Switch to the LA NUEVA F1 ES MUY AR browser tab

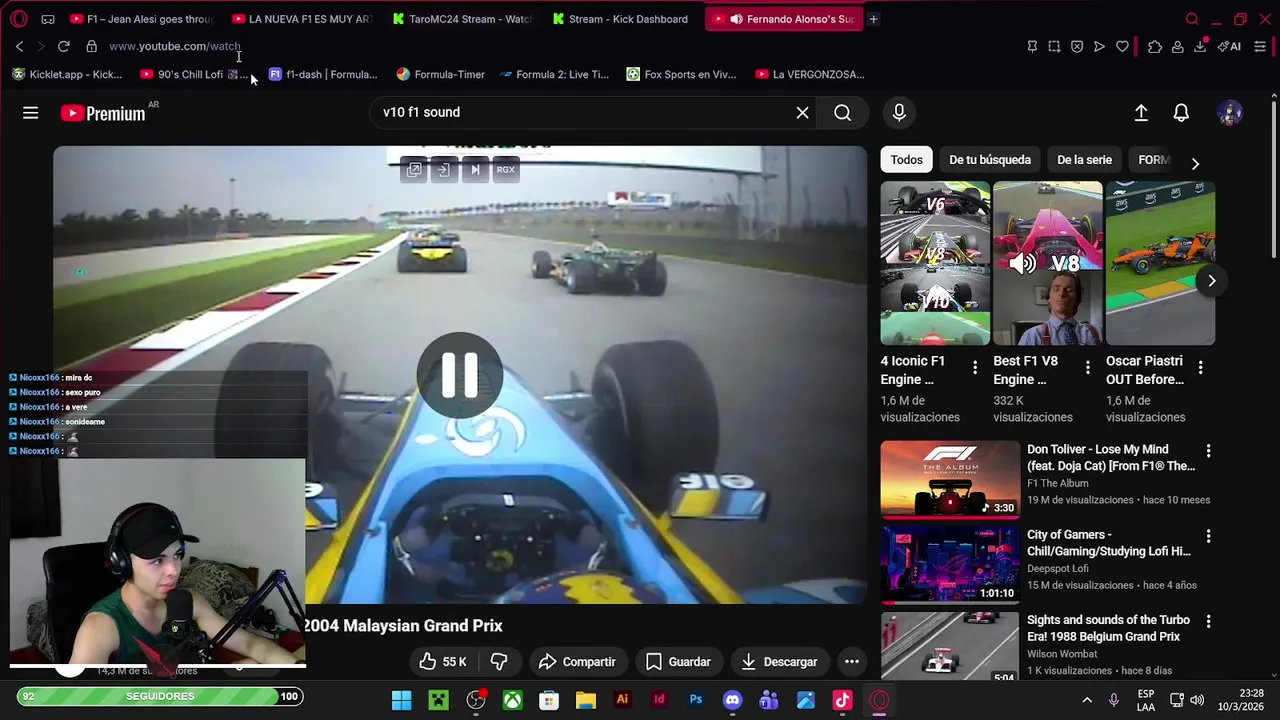(302, 19)
